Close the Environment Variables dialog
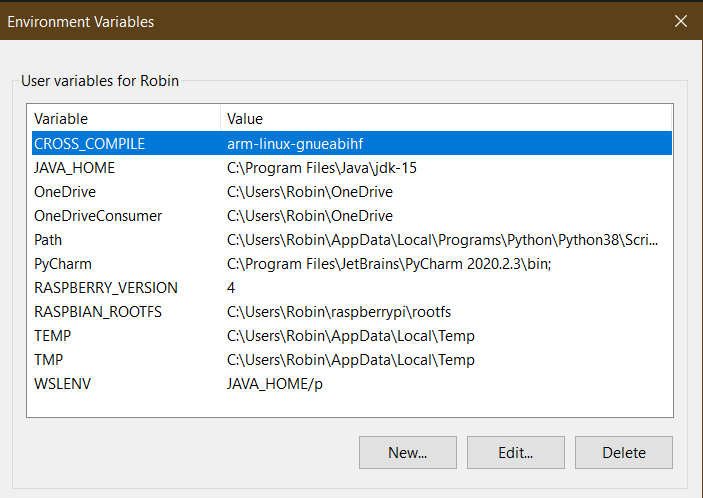Screen dimensions: 703x498 [681, 21]
